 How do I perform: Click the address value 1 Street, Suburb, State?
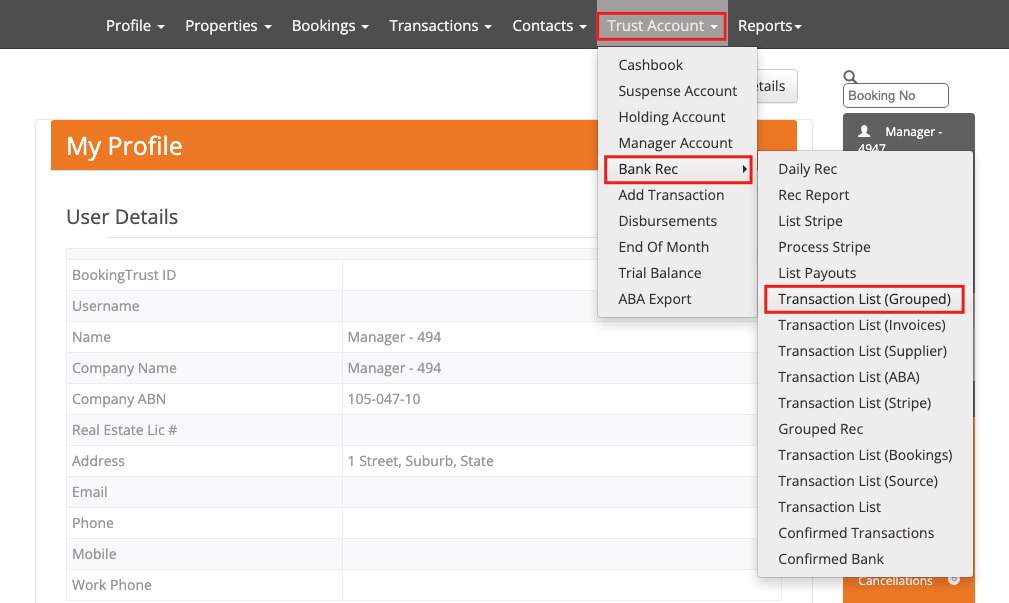[x=421, y=461]
